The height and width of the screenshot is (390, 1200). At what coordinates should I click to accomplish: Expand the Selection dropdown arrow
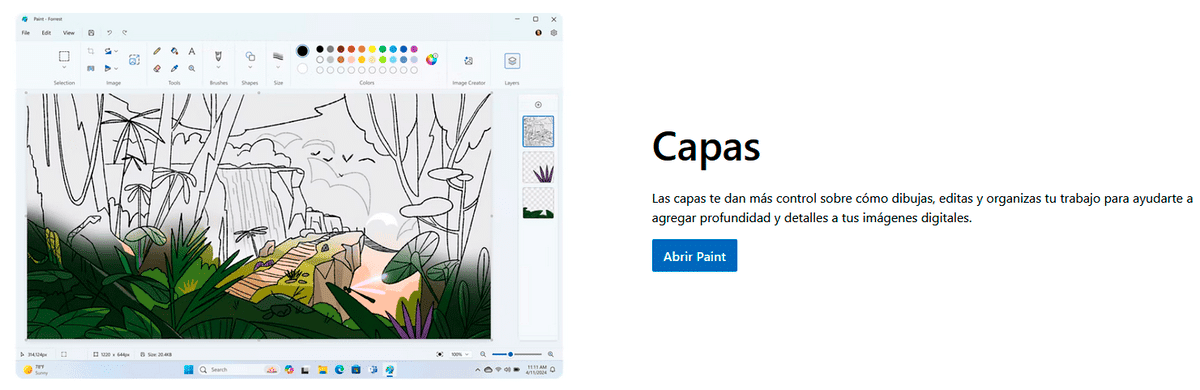click(x=64, y=67)
